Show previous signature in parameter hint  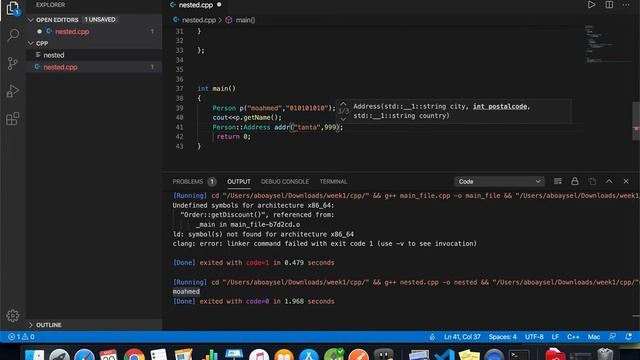coord(343,104)
